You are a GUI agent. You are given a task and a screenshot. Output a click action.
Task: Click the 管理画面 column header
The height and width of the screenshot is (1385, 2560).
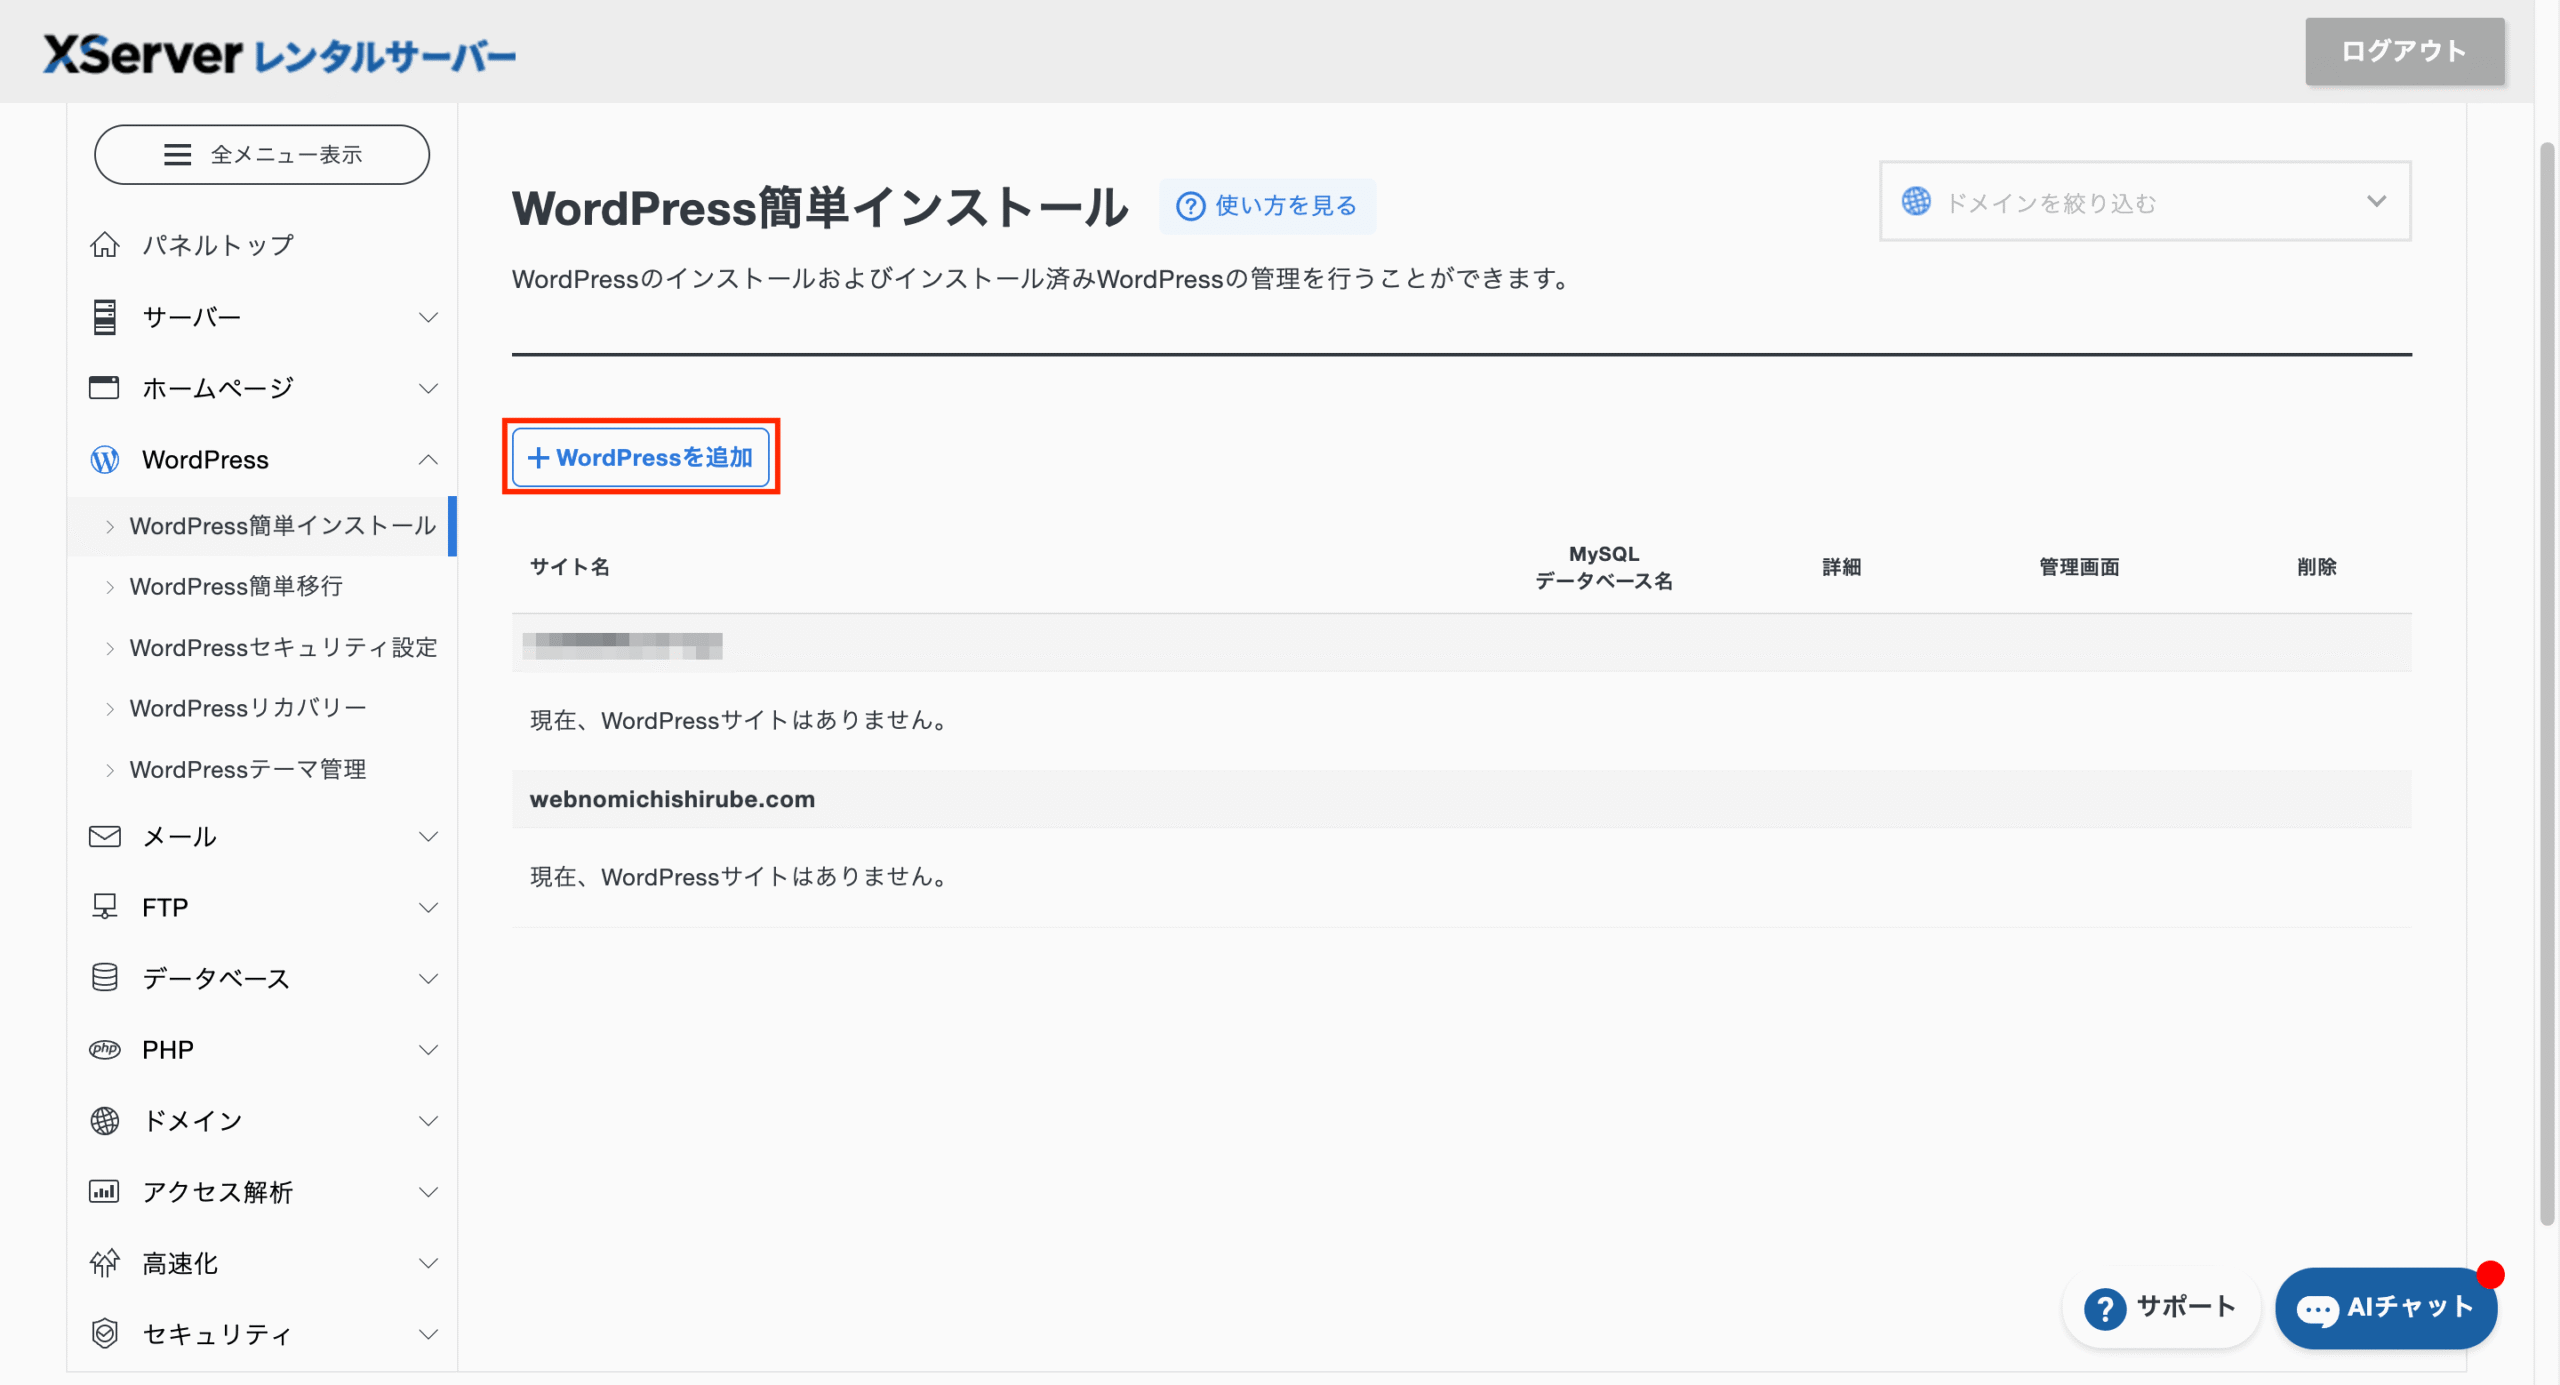(2080, 567)
